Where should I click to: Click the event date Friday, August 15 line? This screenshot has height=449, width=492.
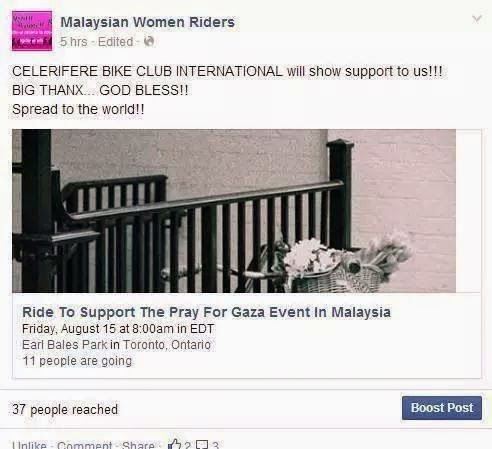coord(118,329)
